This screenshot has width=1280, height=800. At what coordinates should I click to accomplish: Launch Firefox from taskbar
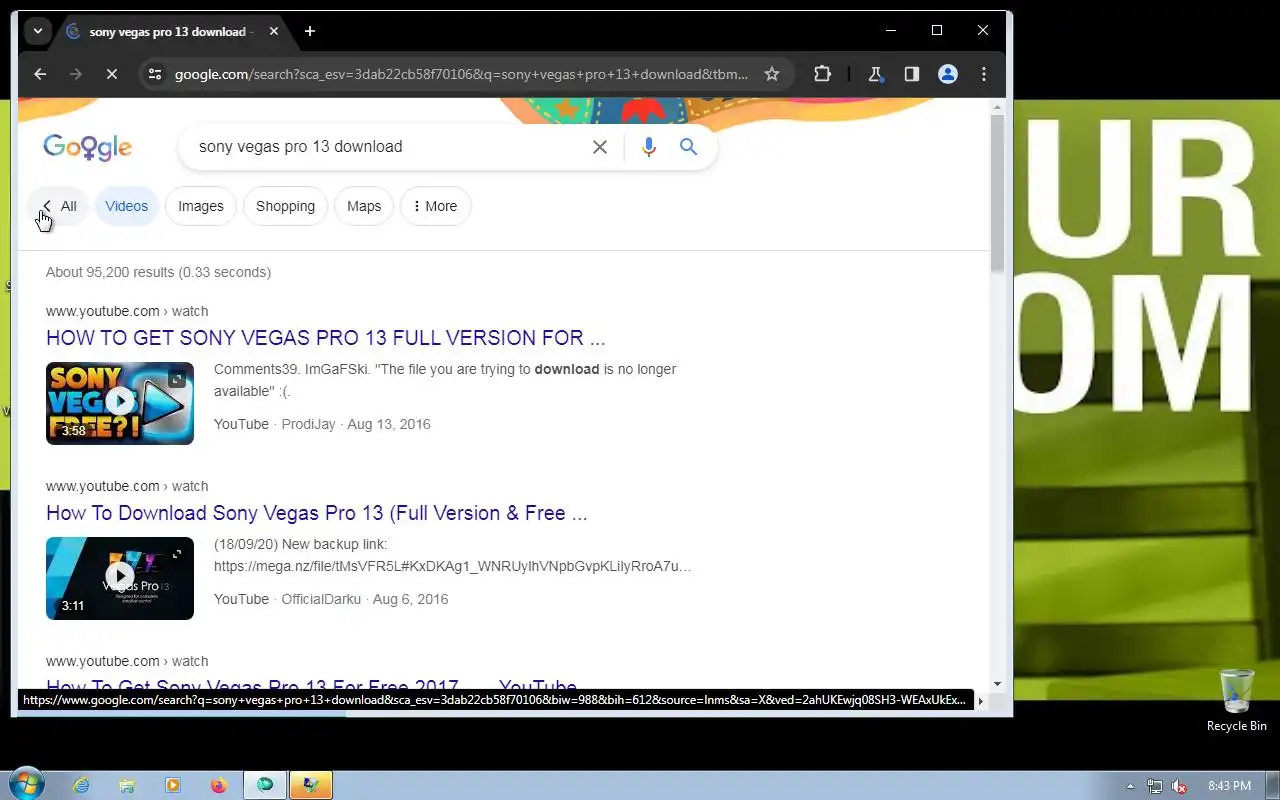219,786
